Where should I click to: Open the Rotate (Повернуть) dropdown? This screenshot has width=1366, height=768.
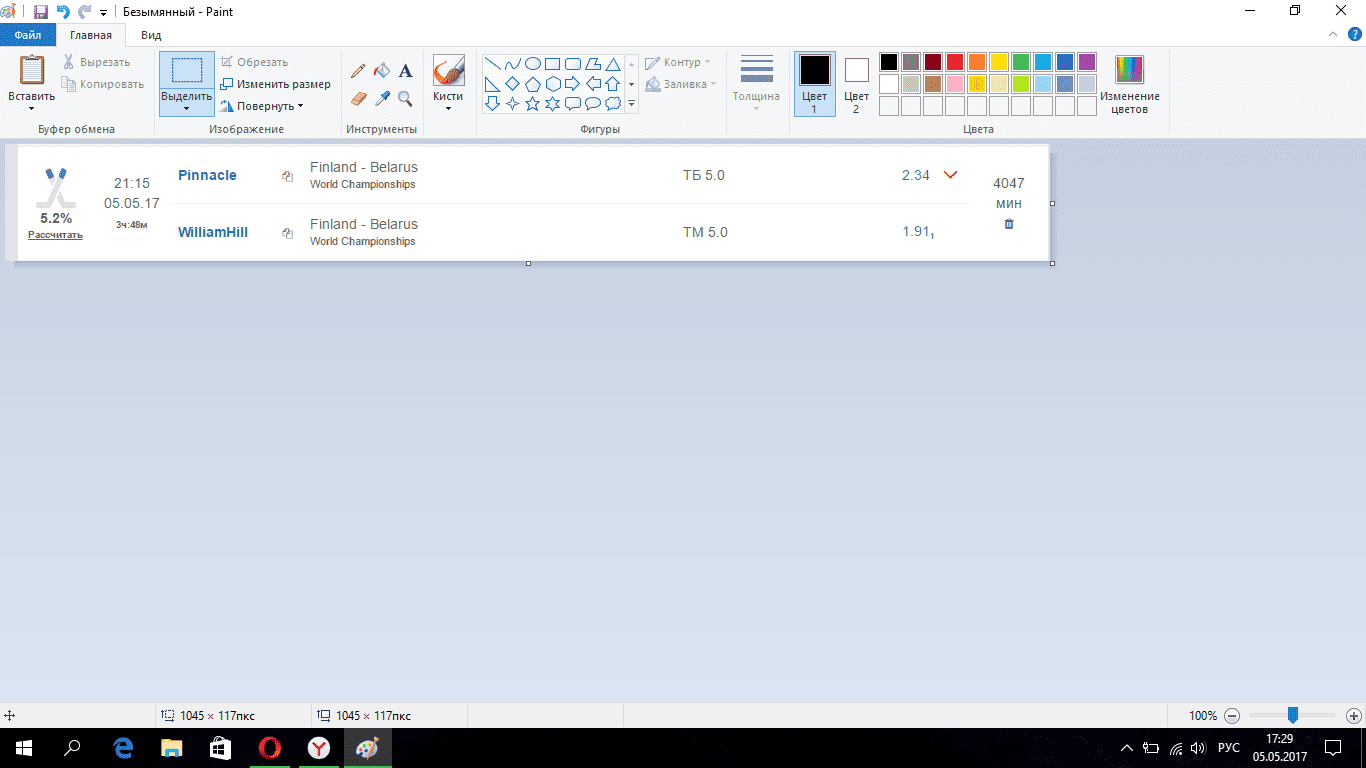point(262,106)
